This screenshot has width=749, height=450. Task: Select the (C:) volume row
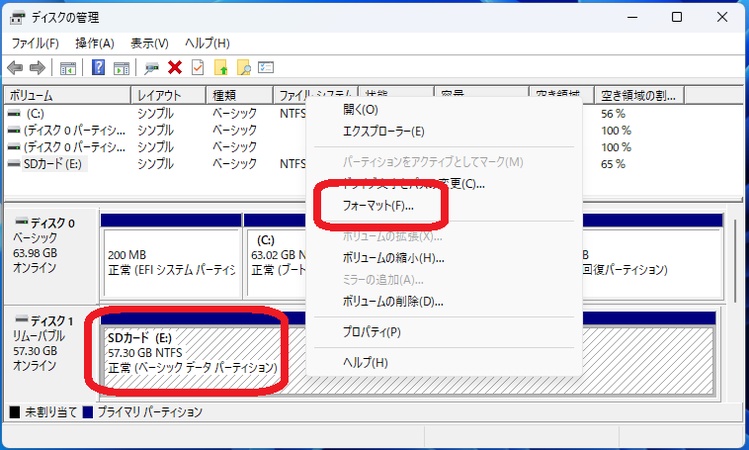coord(155,114)
